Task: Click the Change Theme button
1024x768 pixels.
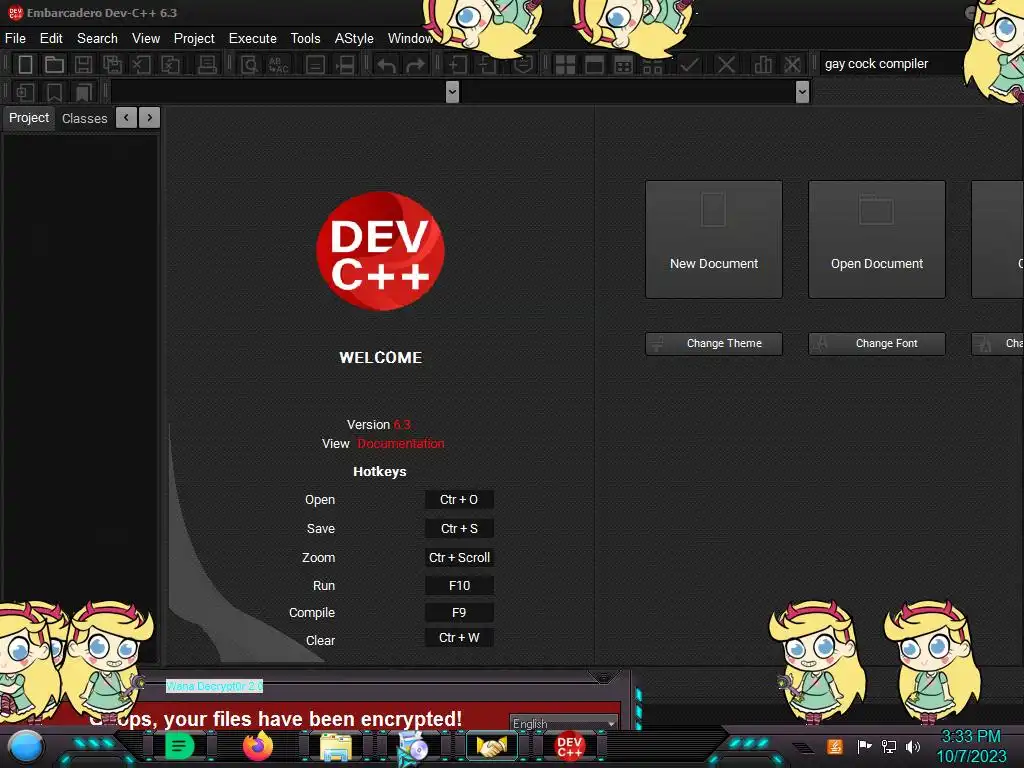Action: (714, 344)
